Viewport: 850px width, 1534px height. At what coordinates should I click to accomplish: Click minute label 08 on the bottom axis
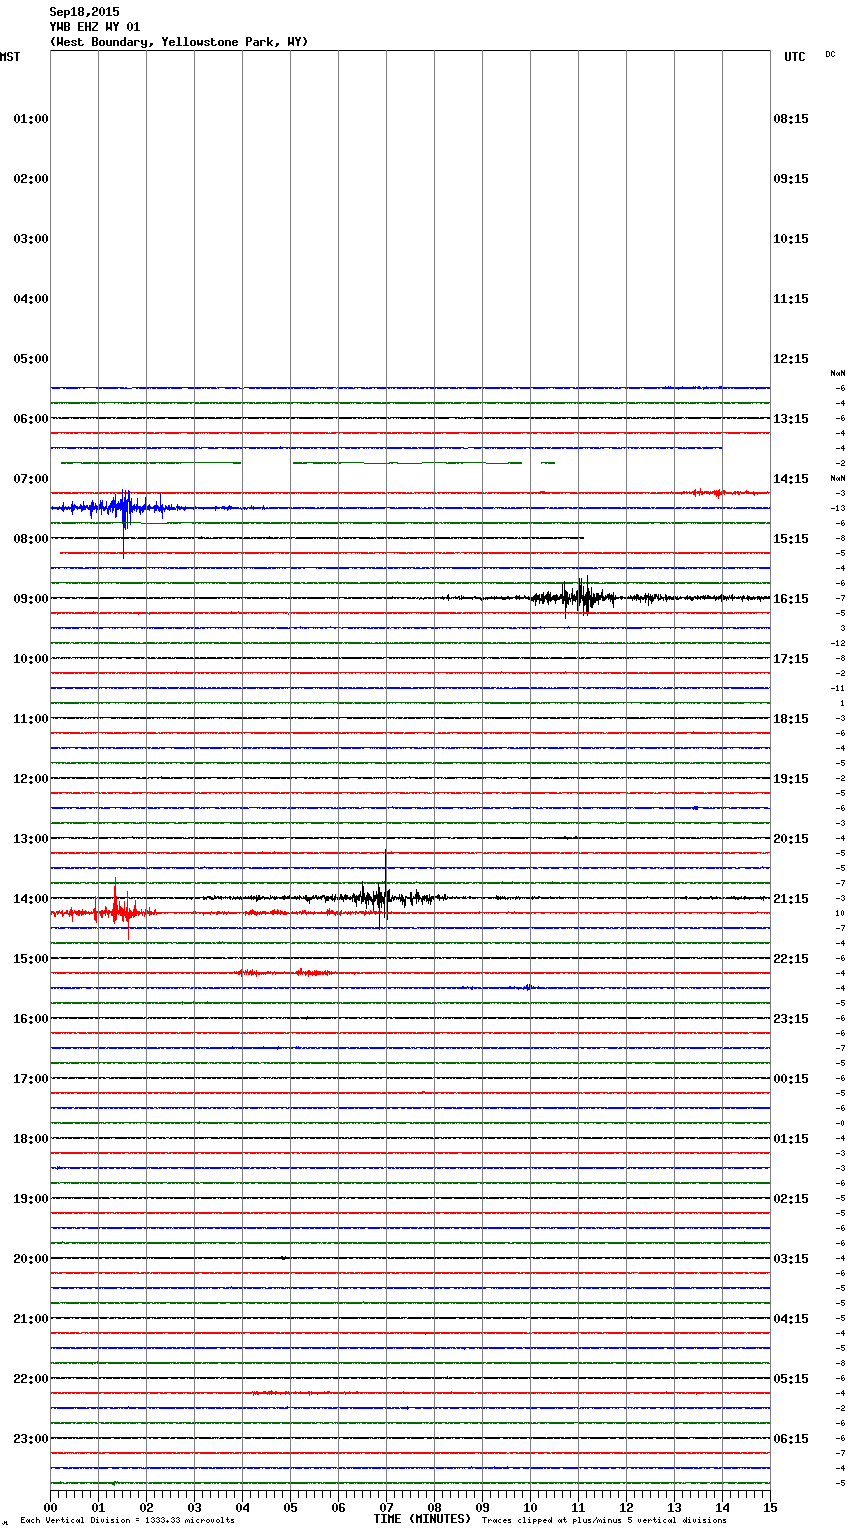coord(434,1507)
